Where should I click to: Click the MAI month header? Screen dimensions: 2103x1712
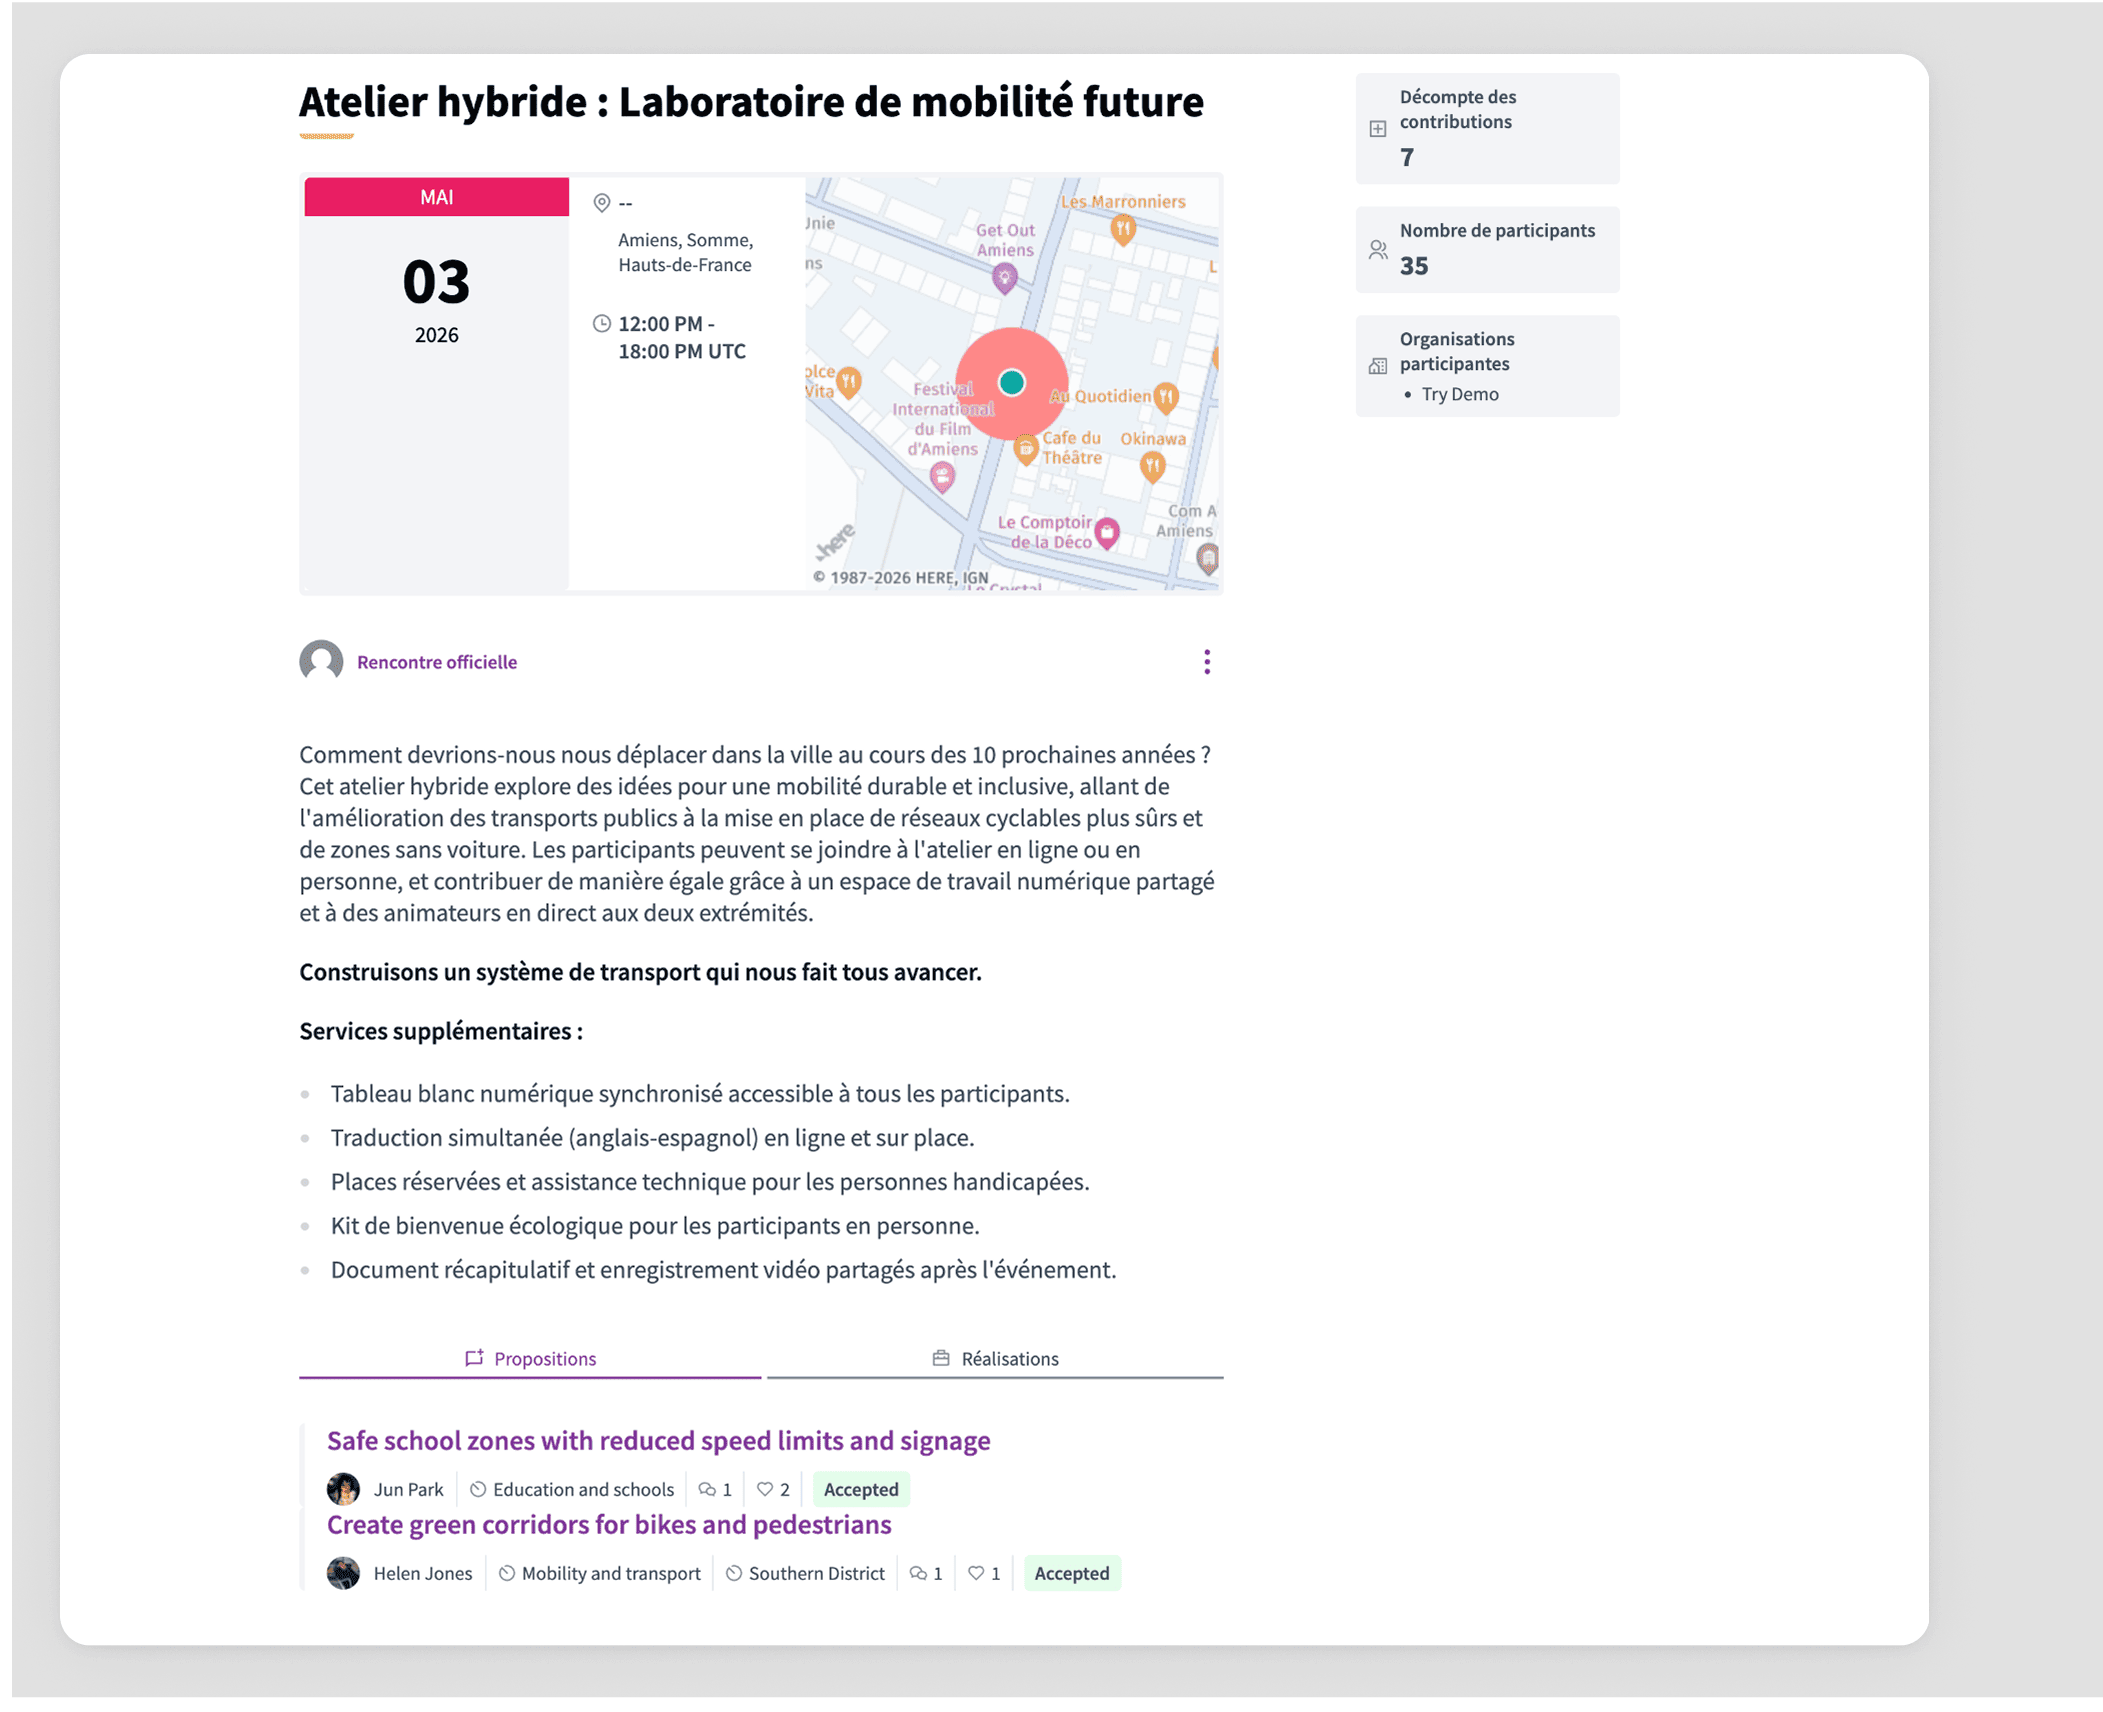click(436, 197)
